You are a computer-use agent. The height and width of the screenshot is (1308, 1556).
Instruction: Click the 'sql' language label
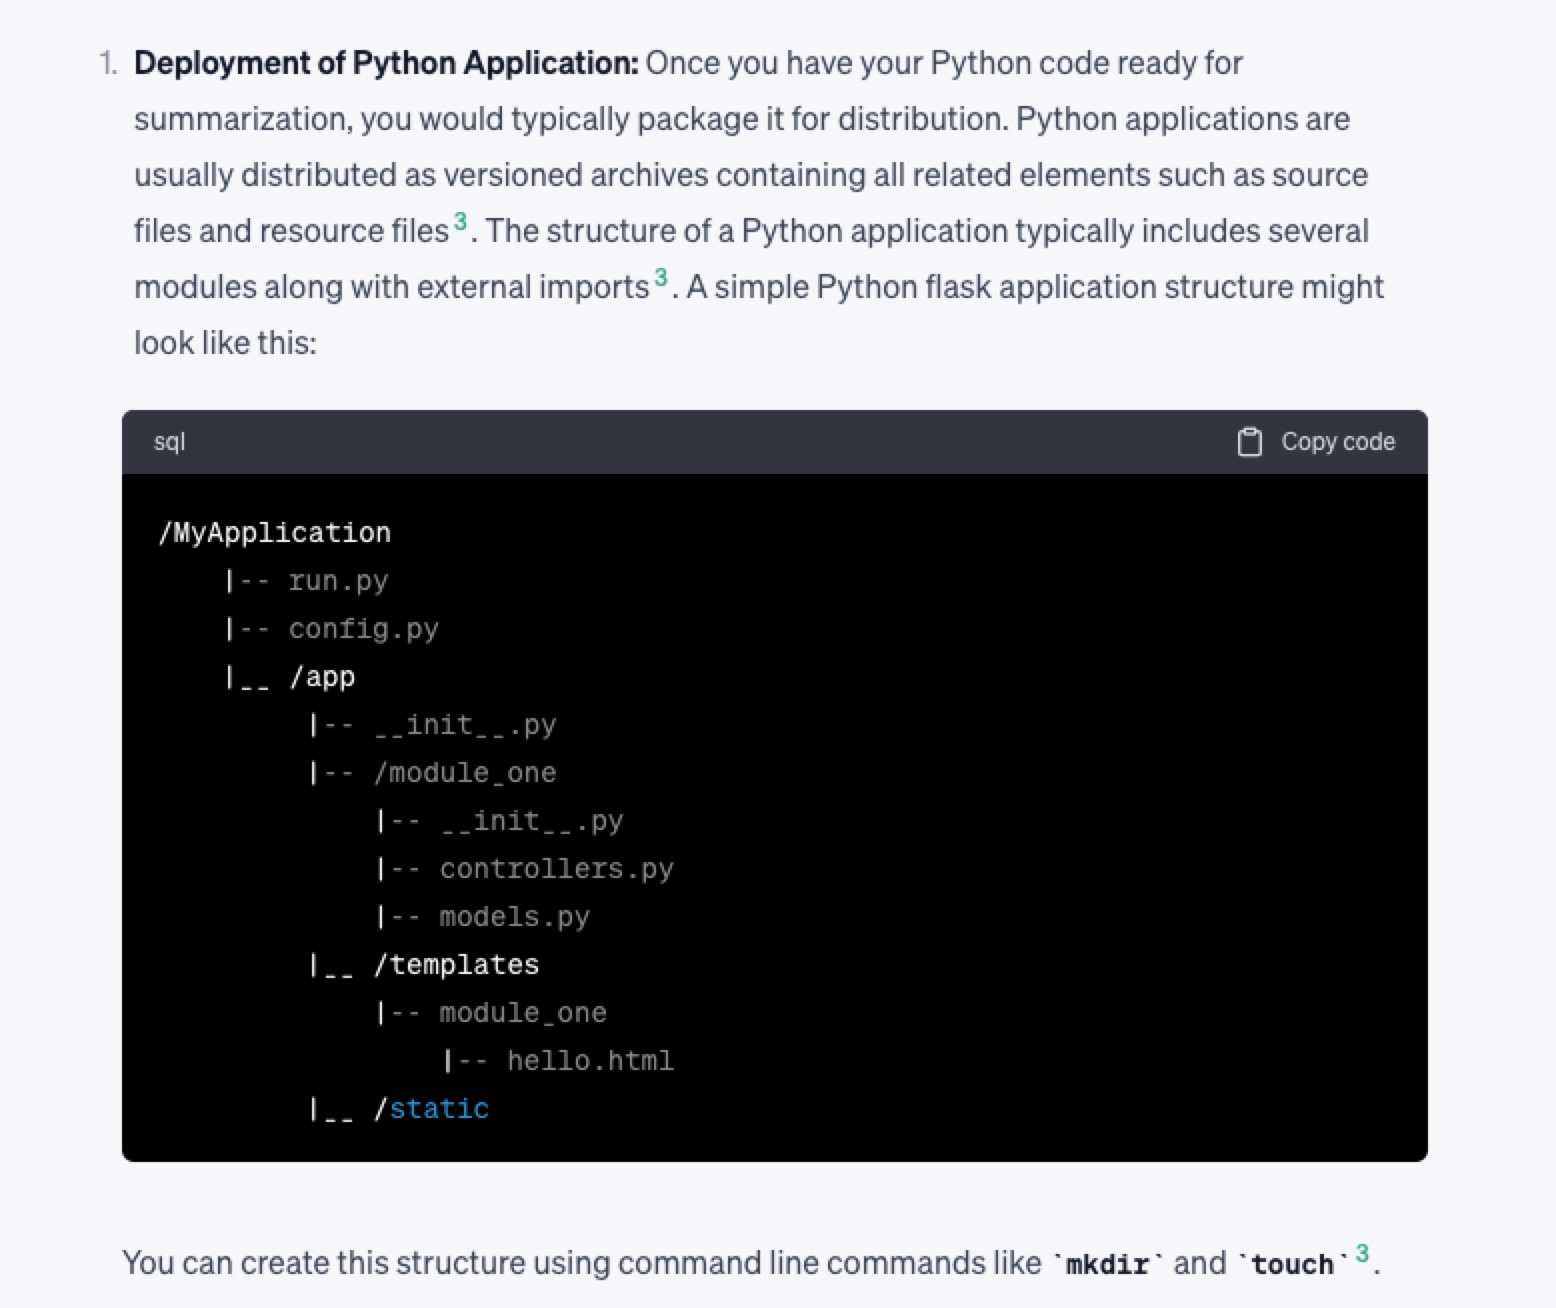169,442
